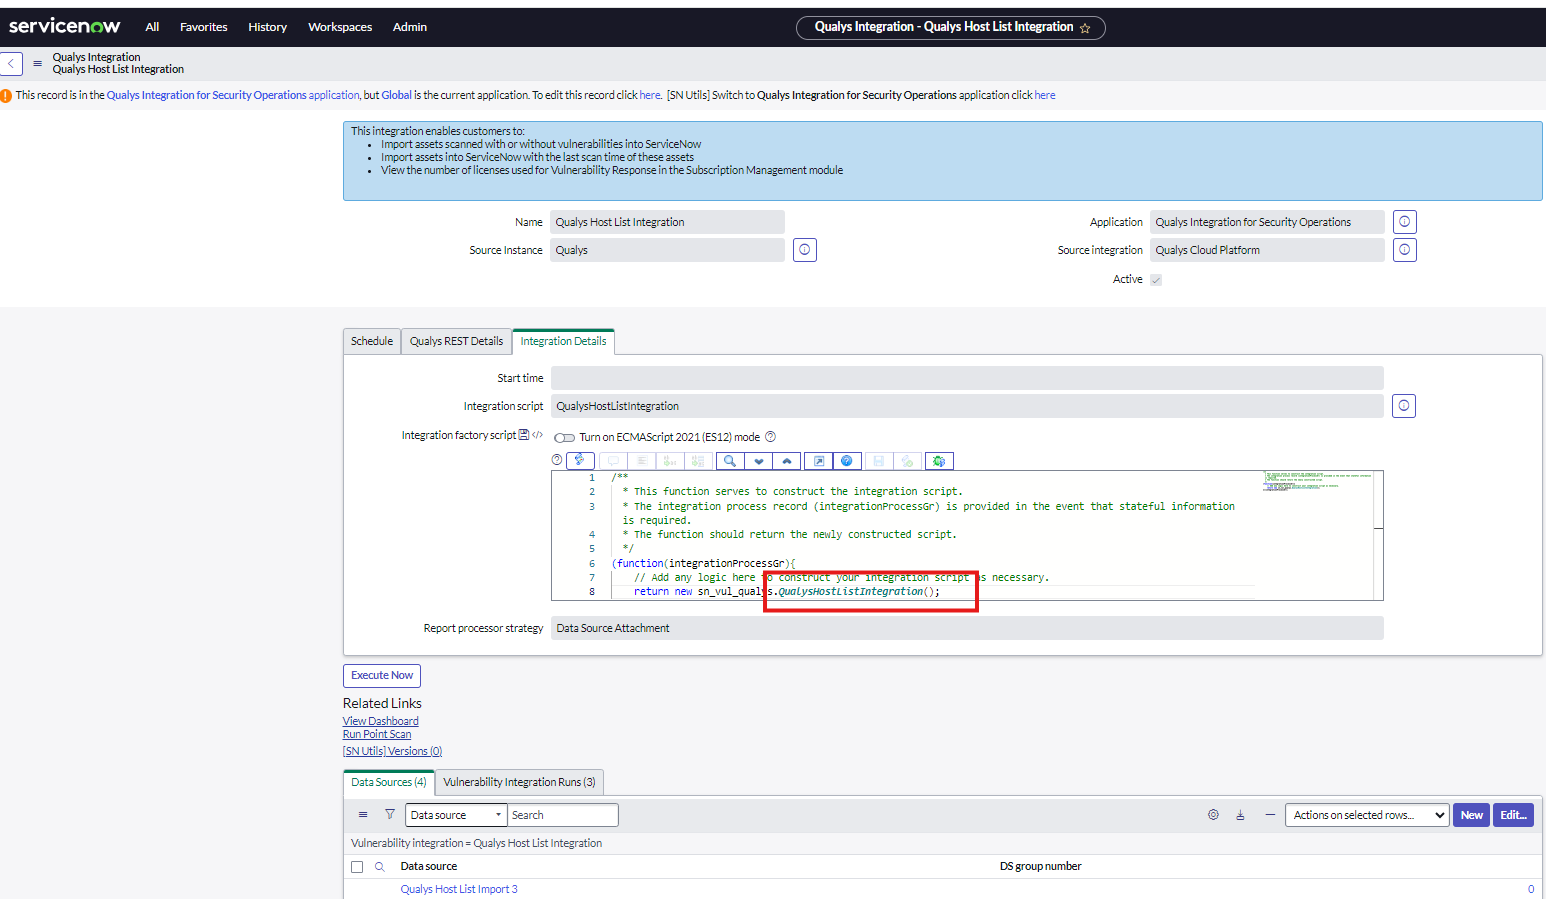Open the script editor help icon left of the toolbar
Screen dimensions: 1546x899
557,460
